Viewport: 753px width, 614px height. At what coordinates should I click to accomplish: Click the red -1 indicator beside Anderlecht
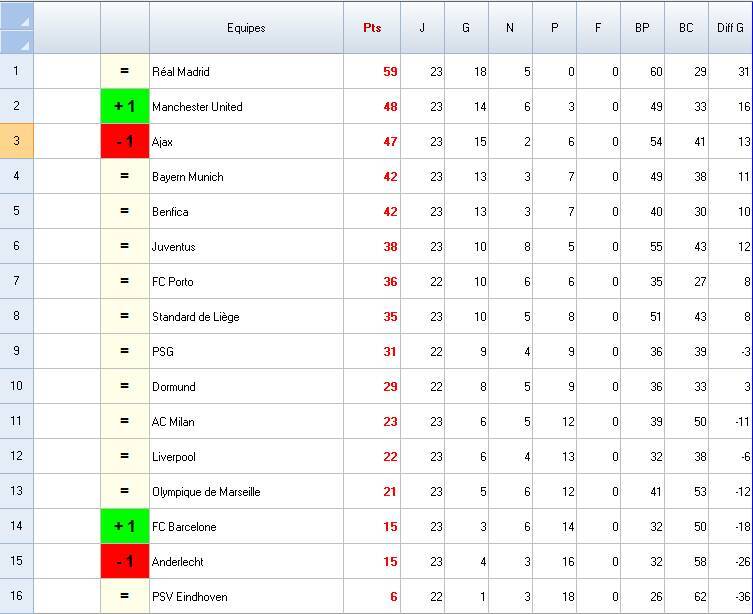[x=125, y=561]
